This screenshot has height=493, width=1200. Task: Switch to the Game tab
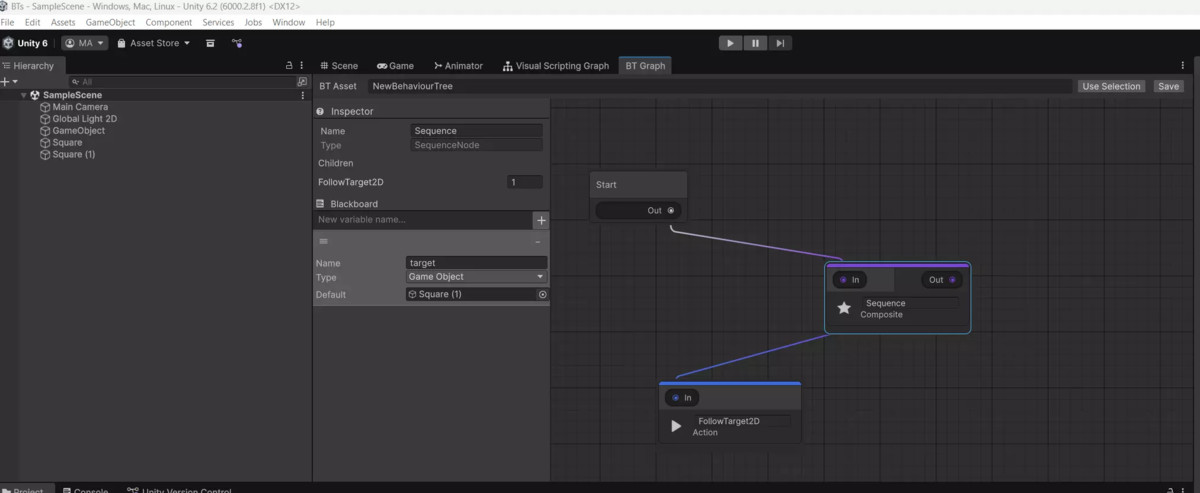[x=395, y=66]
